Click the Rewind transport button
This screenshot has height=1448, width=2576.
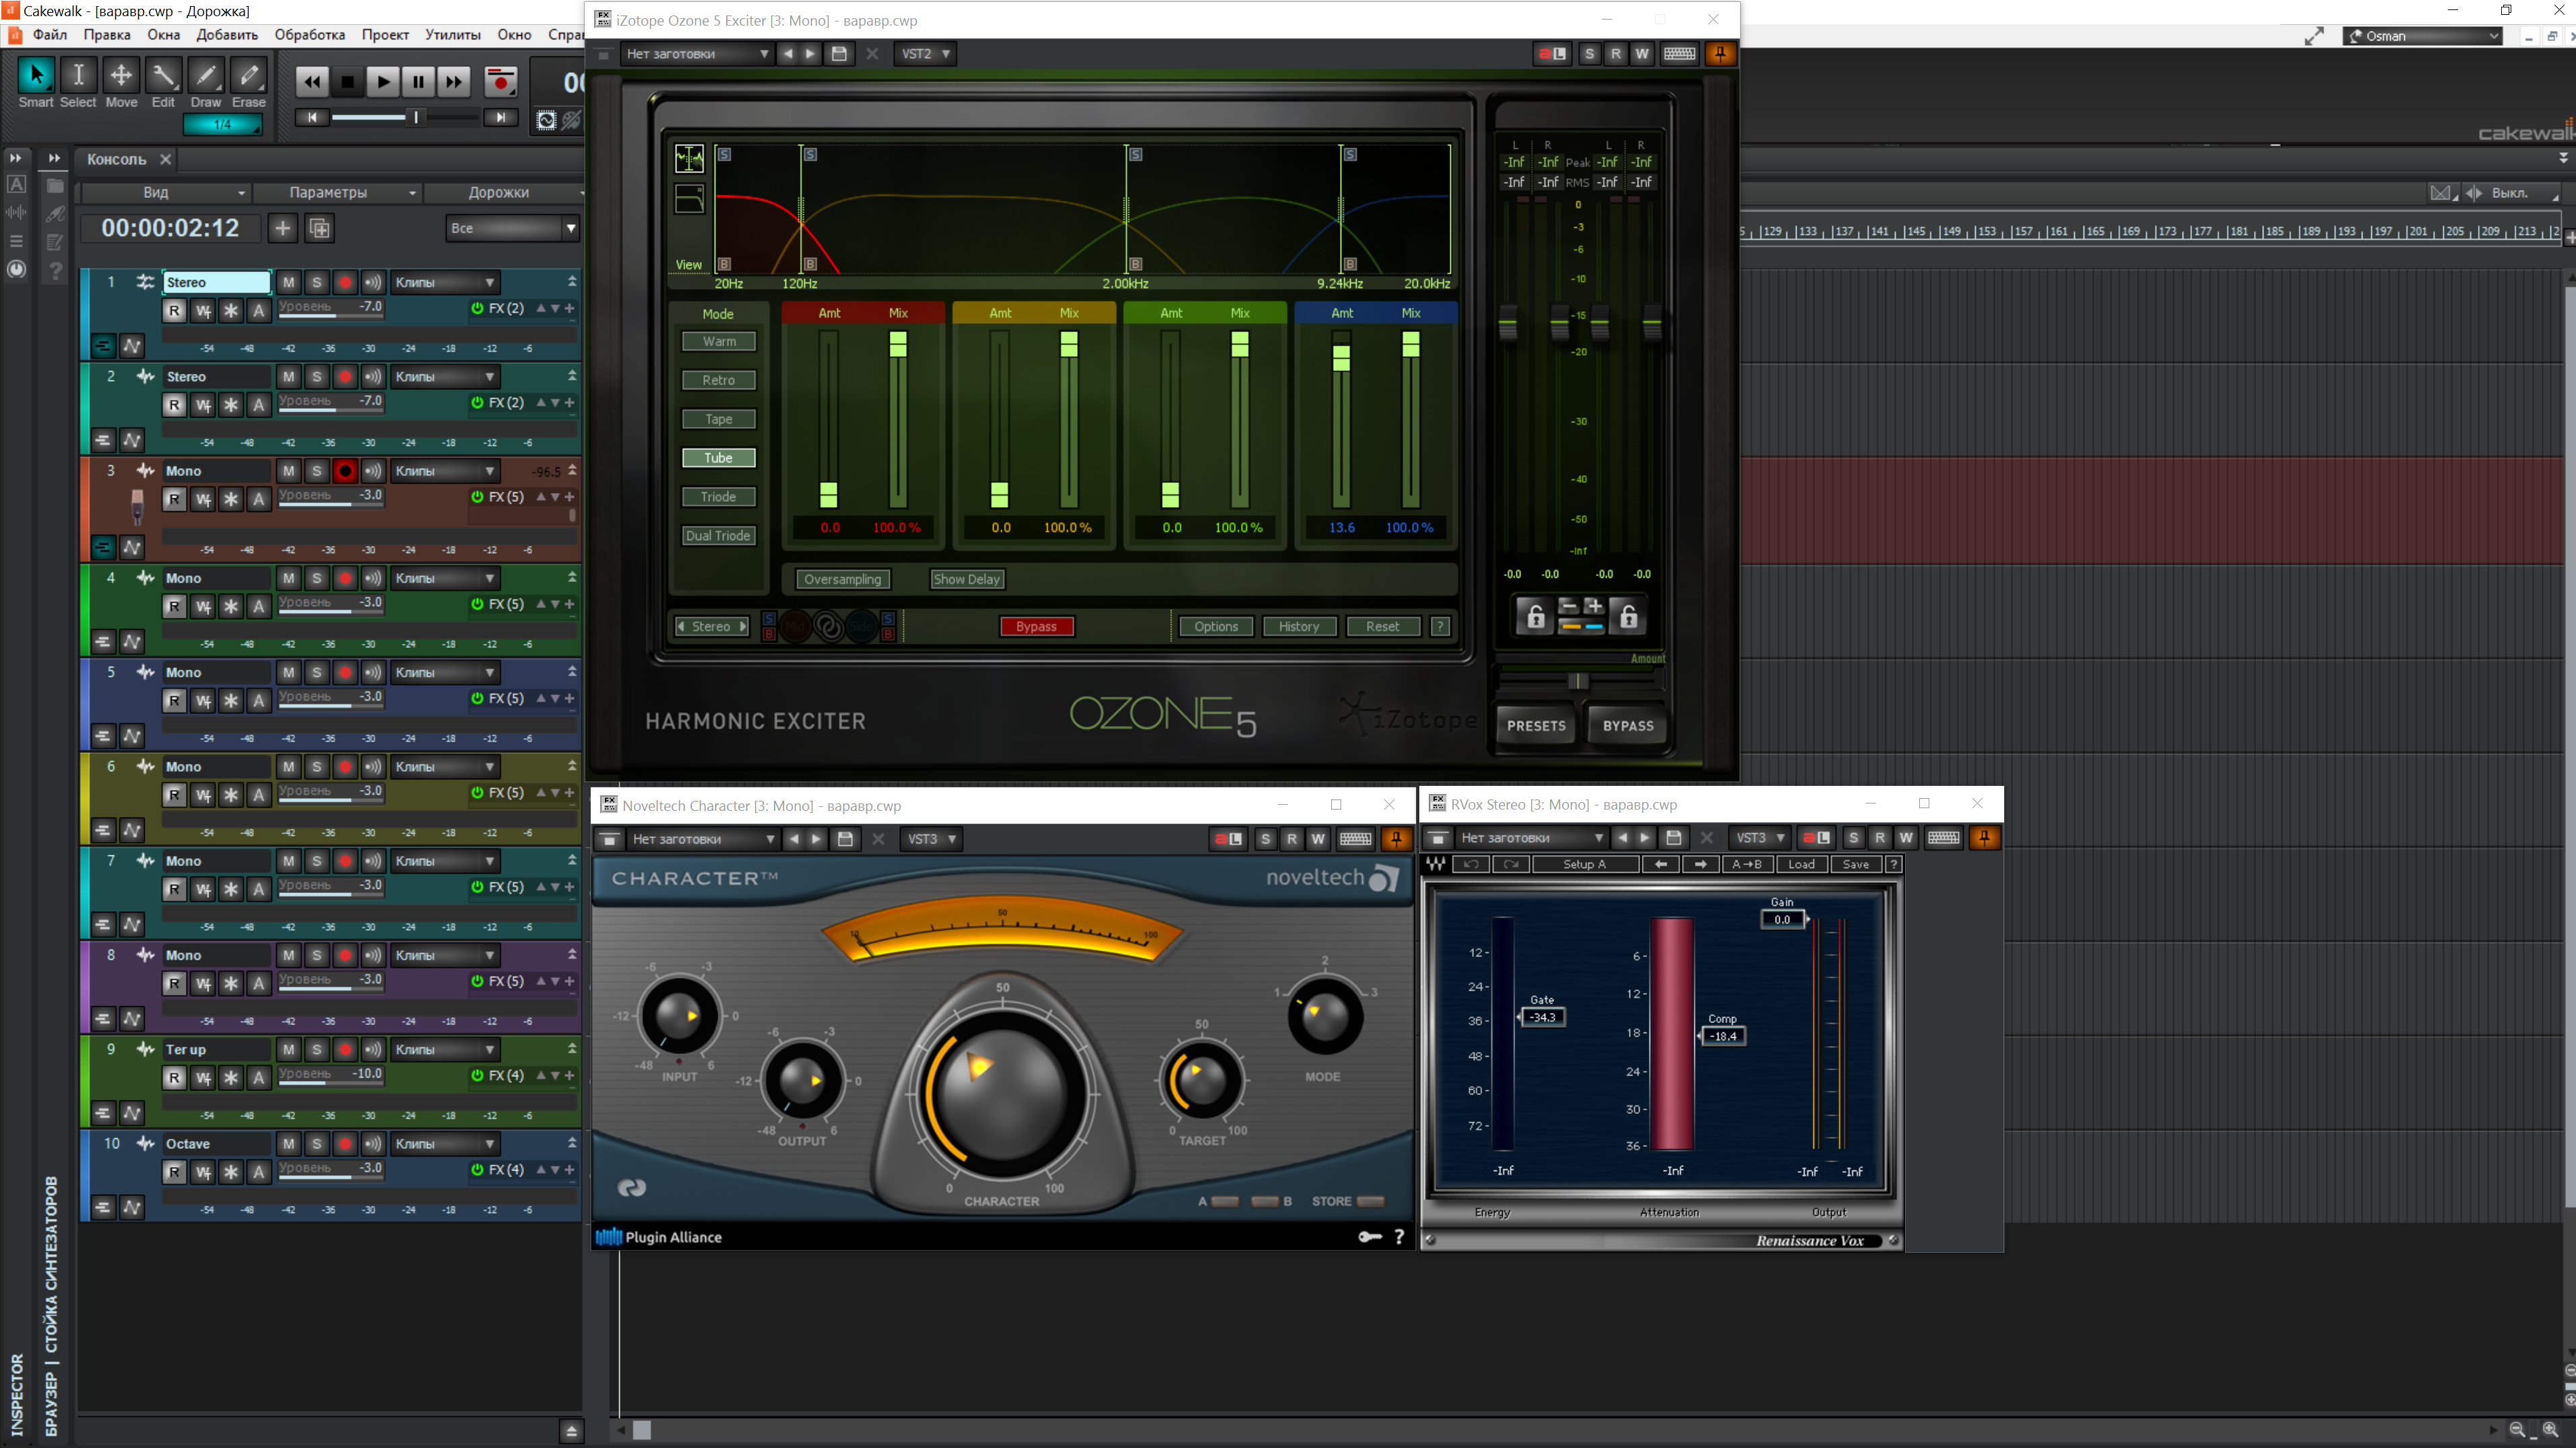(312, 82)
